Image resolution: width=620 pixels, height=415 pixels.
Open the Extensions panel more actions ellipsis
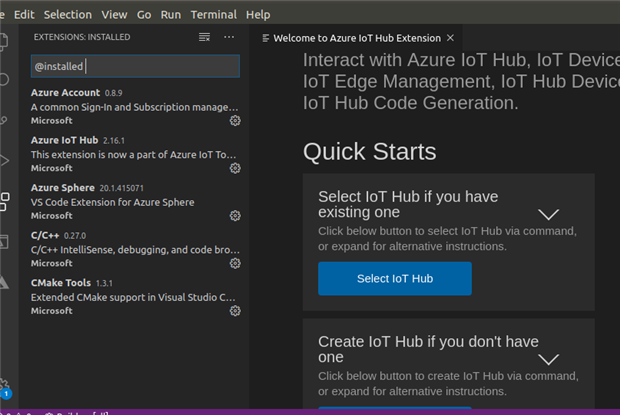[229, 37]
